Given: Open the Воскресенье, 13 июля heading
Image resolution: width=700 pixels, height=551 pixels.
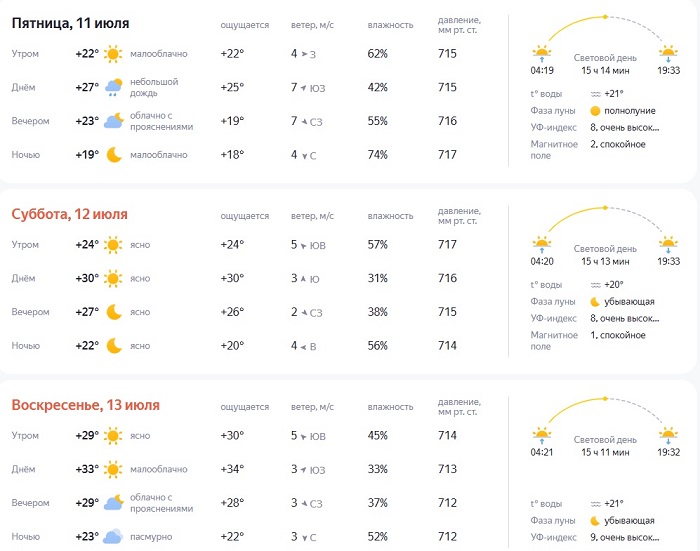Looking at the screenshot, I should [x=86, y=405].
